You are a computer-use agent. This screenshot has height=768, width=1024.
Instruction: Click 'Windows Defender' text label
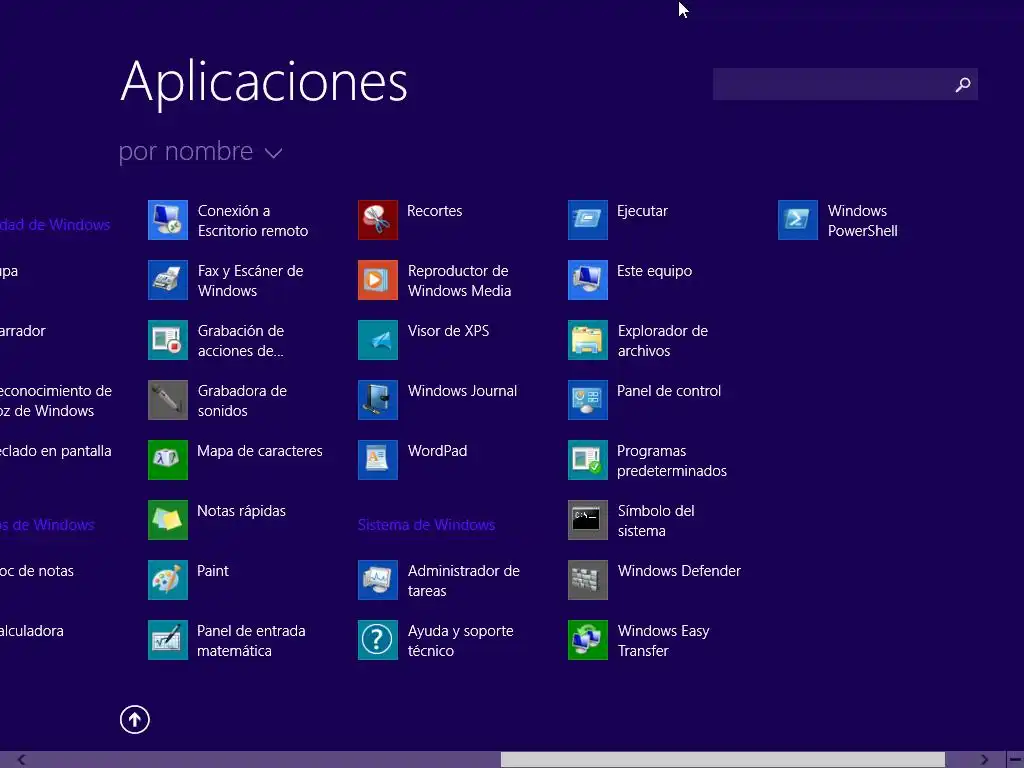click(x=679, y=571)
